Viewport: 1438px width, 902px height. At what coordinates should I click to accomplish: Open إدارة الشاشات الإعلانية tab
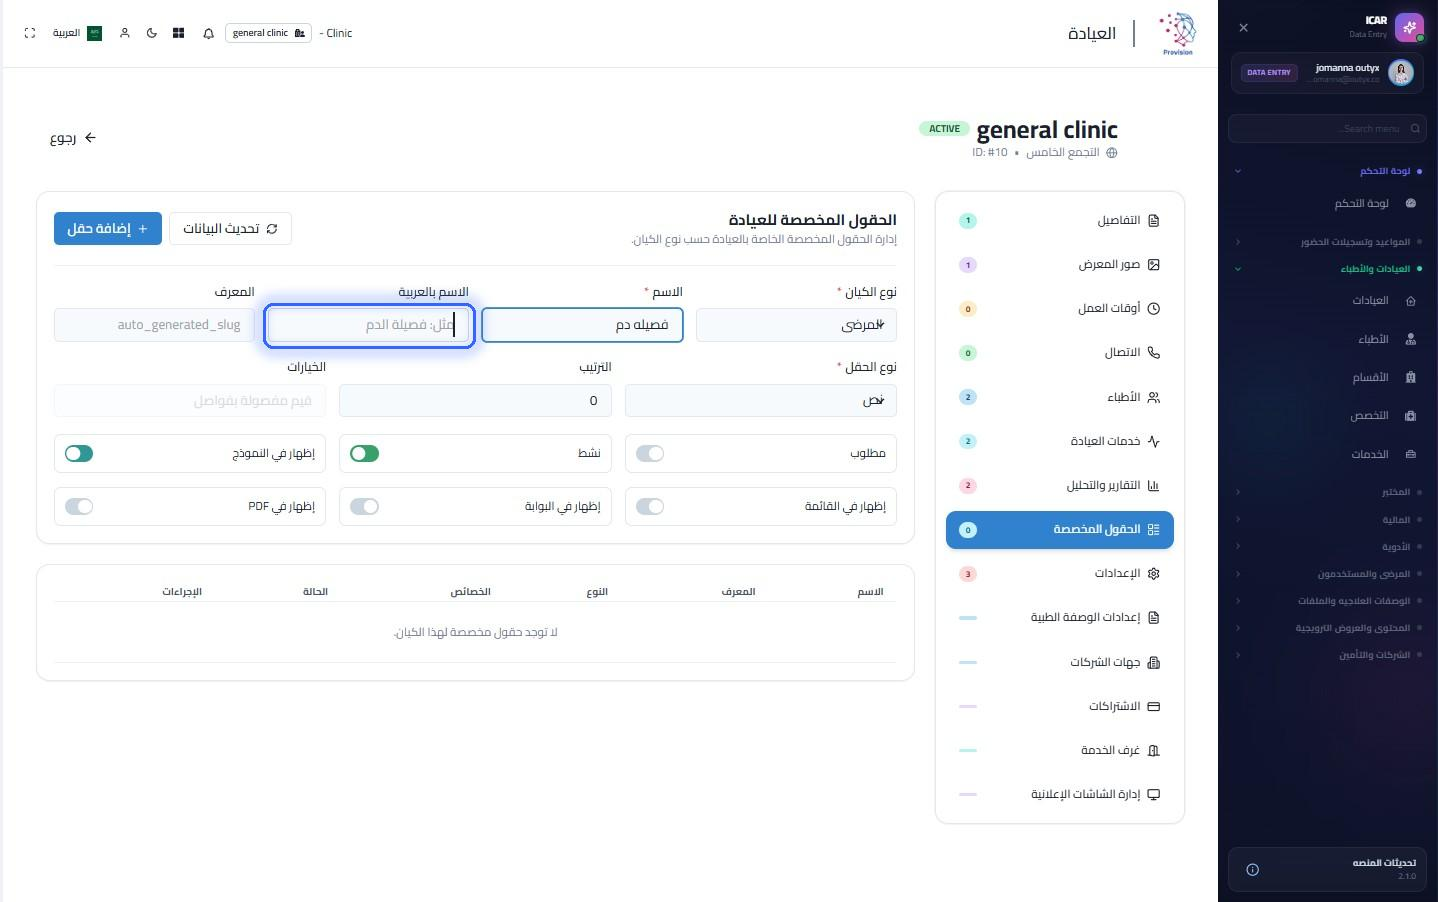[1060, 794]
